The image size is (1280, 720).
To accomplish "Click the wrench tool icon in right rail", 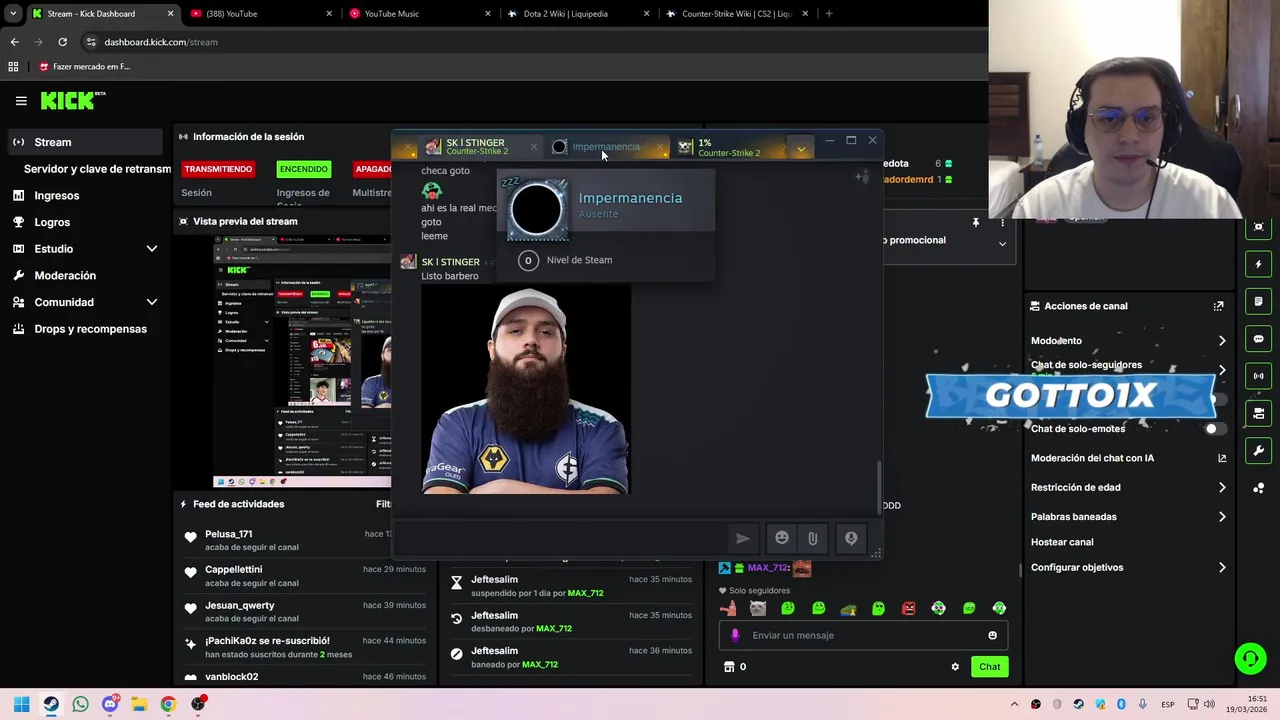I will click(x=1259, y=450).
